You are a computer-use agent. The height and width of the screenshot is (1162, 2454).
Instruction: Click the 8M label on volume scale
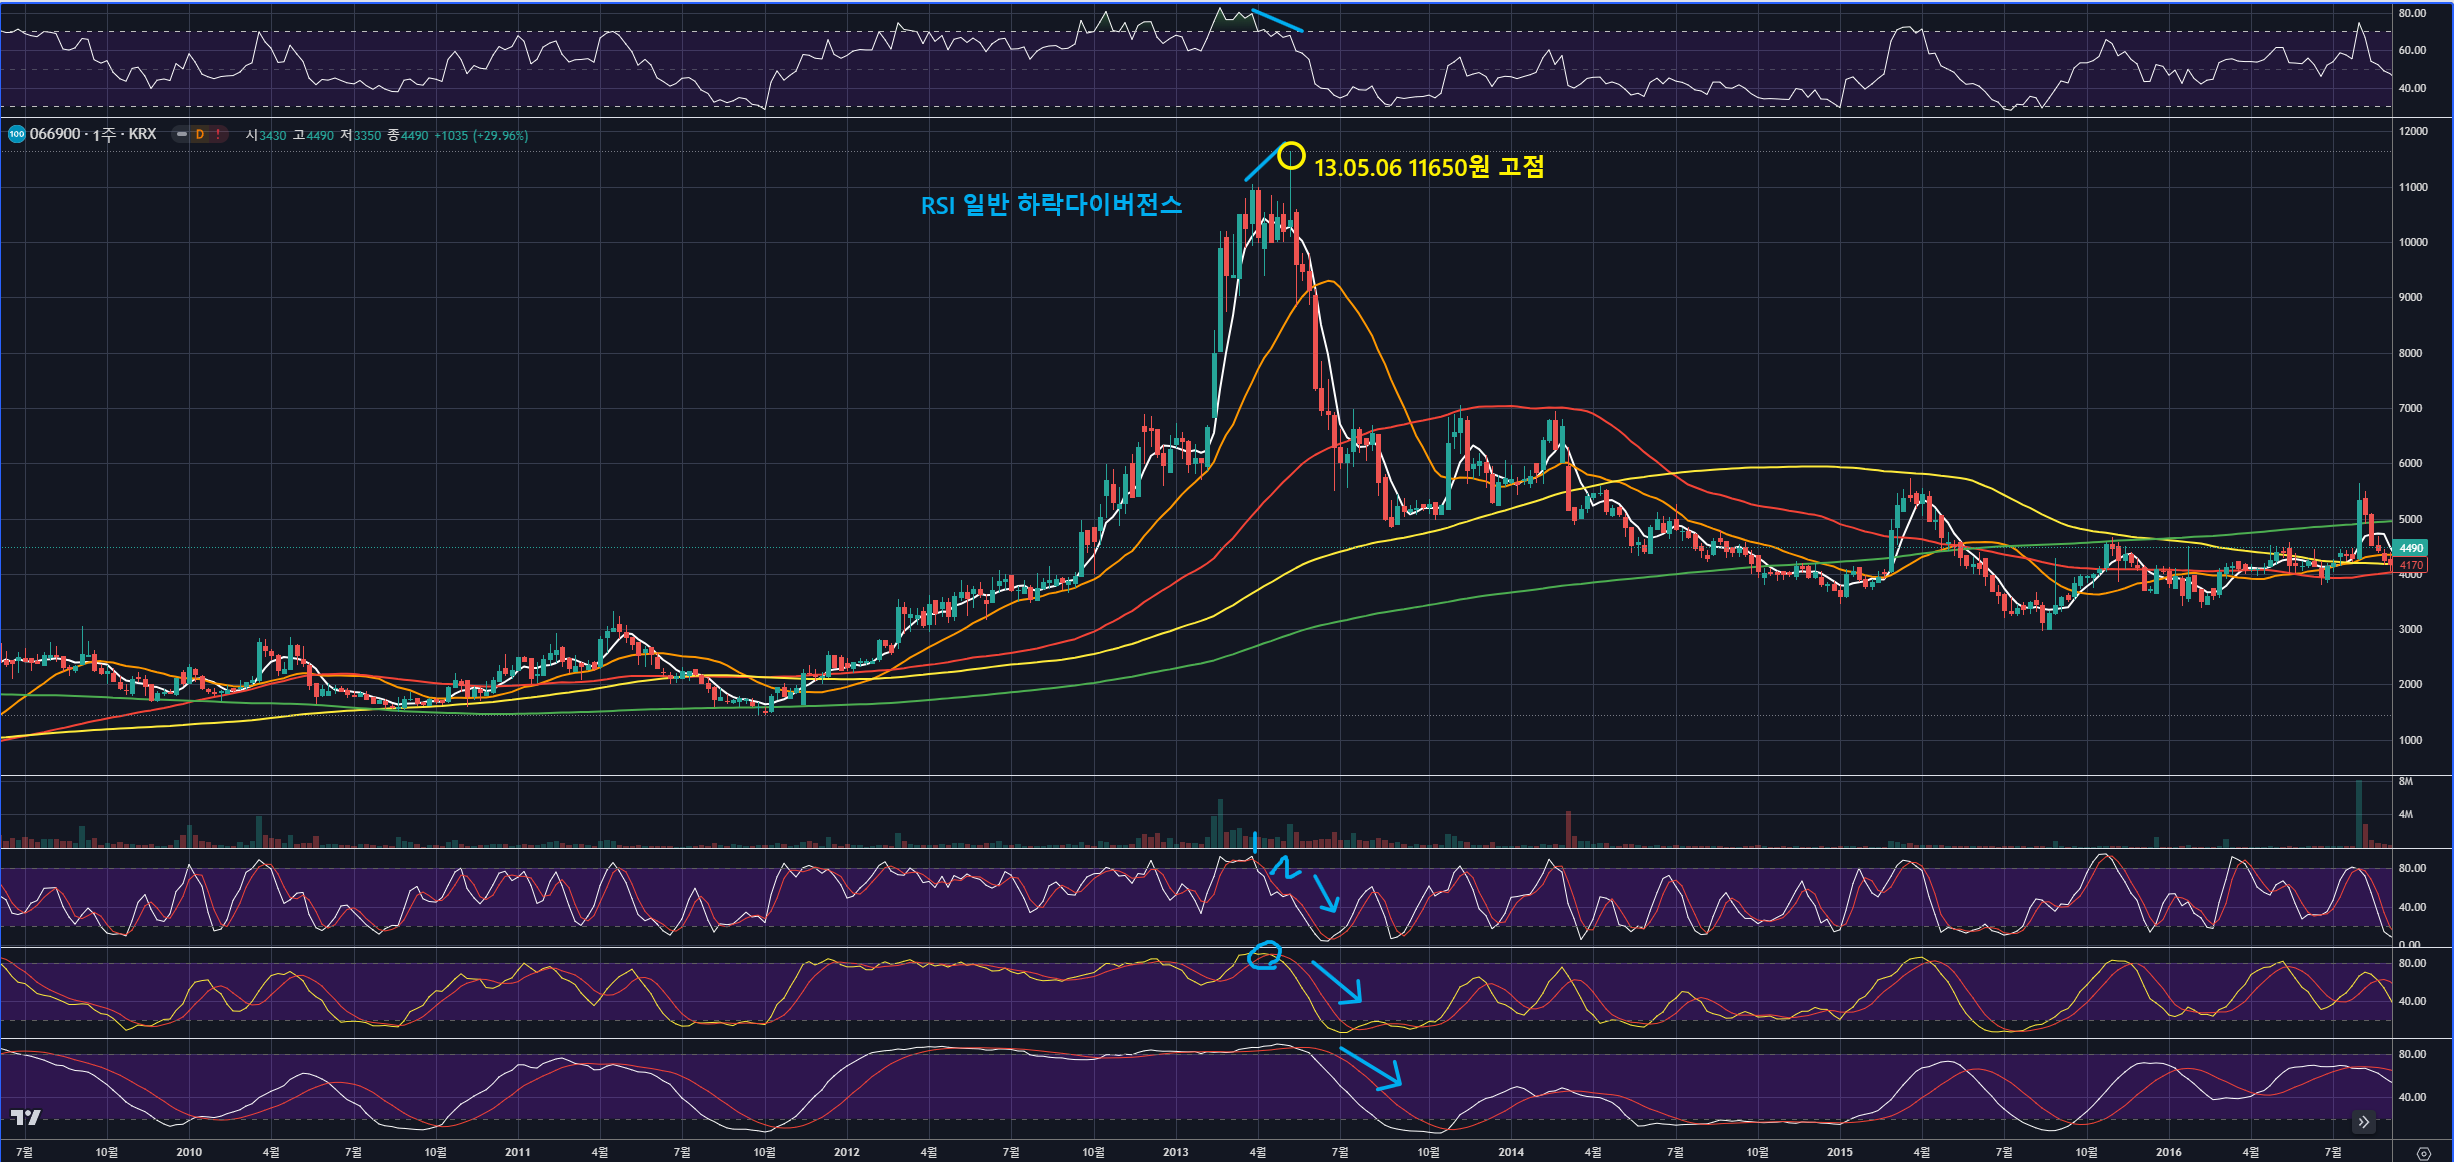point(2405,781)
